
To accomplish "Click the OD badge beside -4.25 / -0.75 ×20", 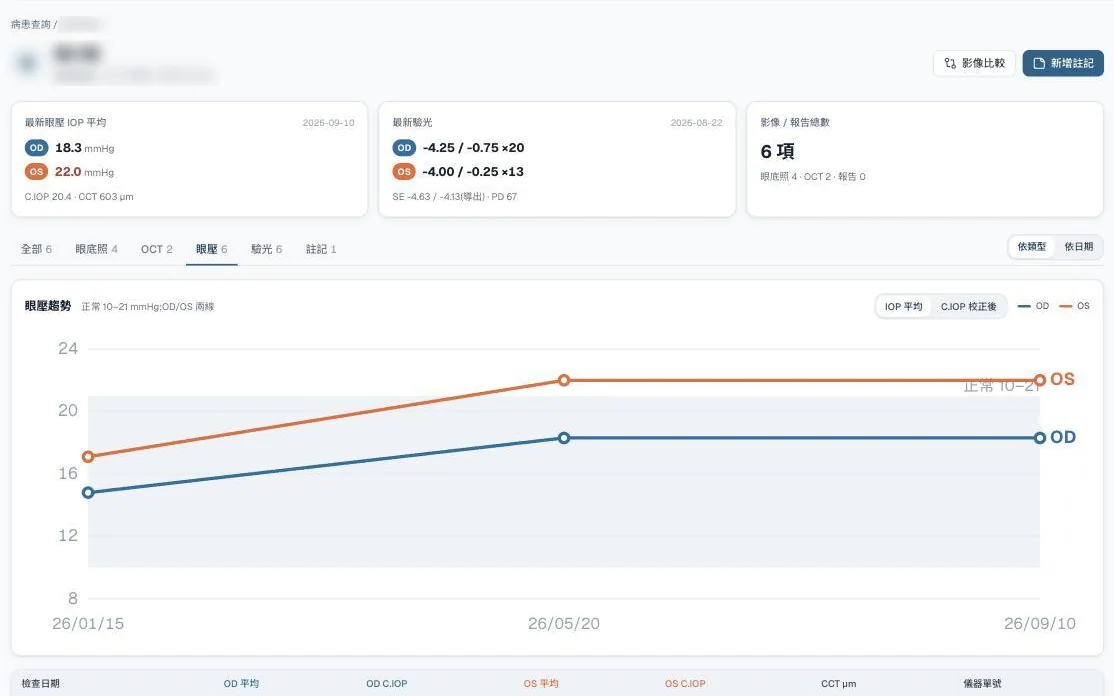I will (404, 148).
